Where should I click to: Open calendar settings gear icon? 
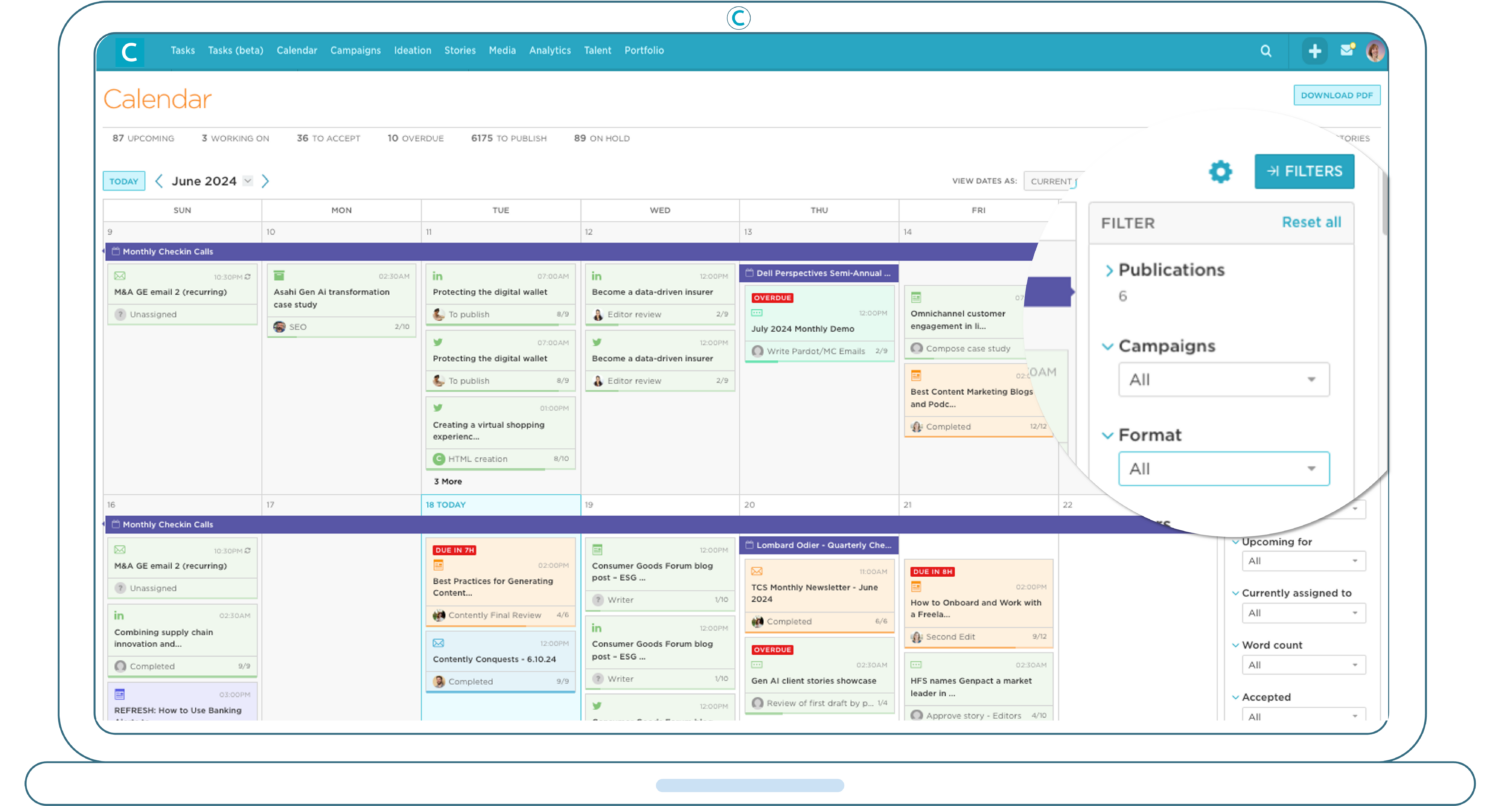(1220, 172)
